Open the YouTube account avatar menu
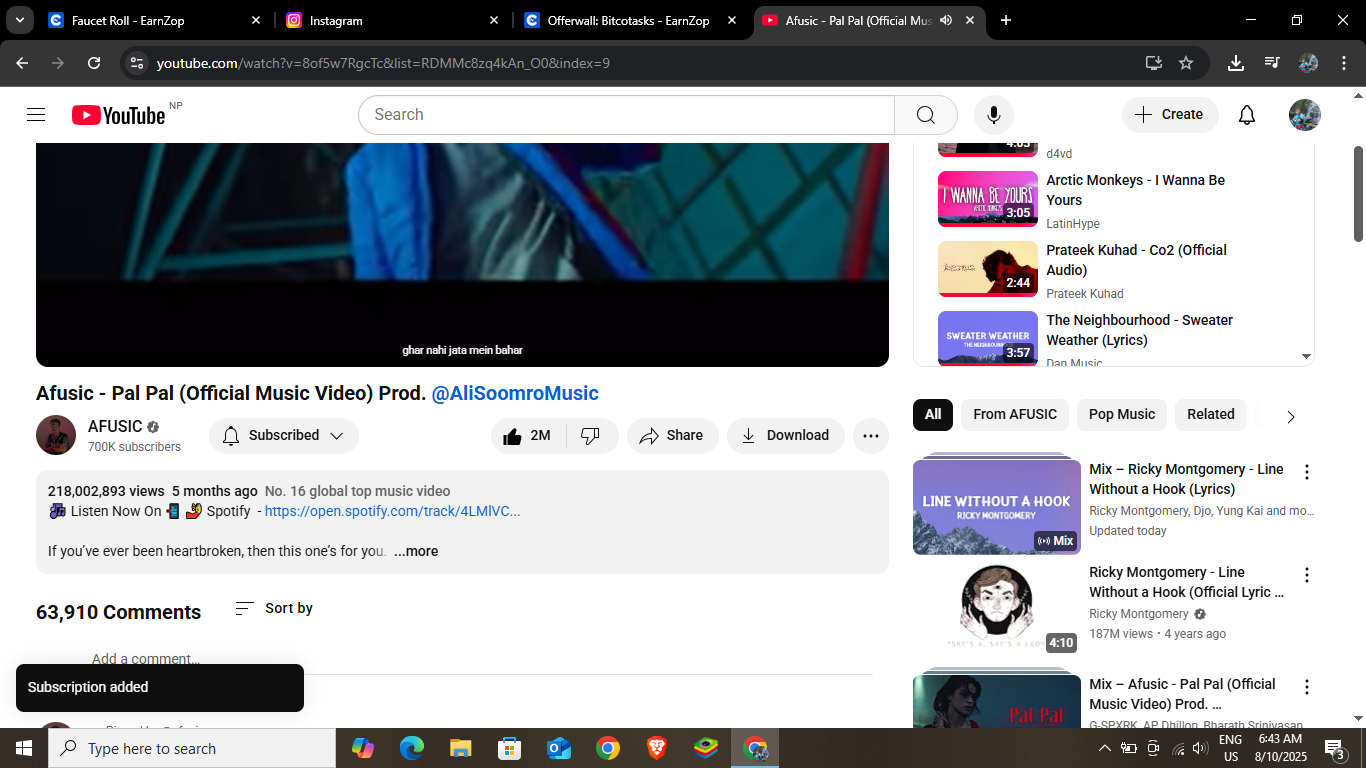1366x768 pixels. [1305, 115]
